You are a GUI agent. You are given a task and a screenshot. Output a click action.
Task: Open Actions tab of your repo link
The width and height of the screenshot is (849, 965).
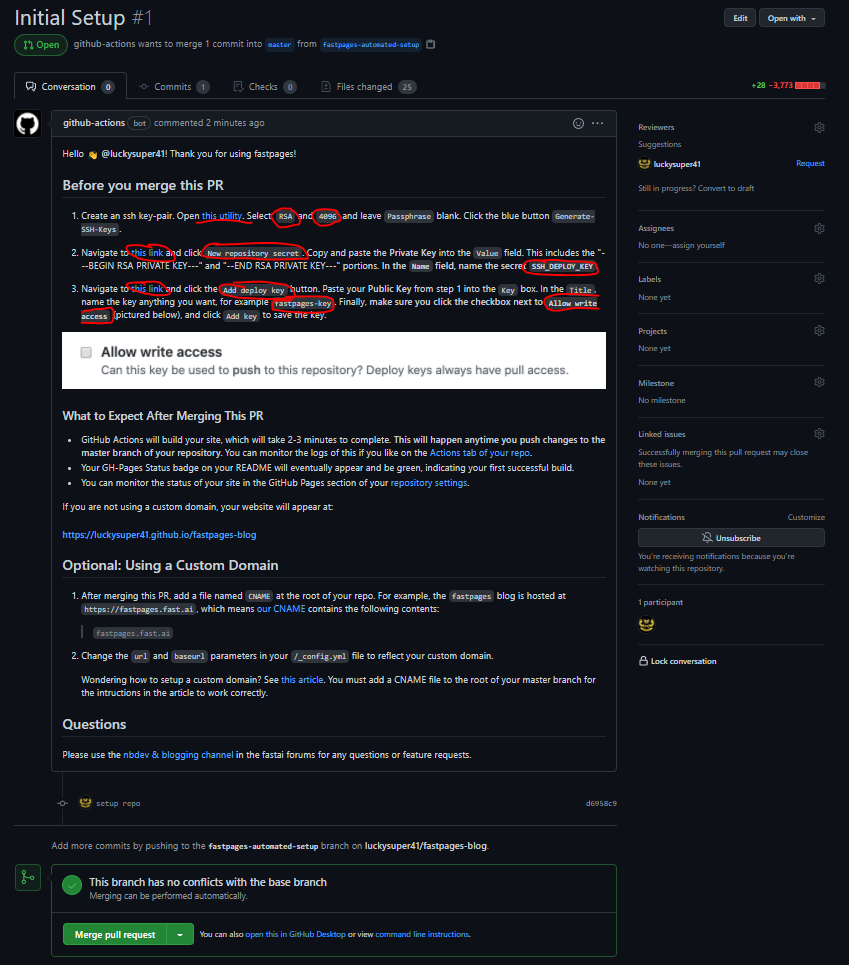(x=479, y=453)
